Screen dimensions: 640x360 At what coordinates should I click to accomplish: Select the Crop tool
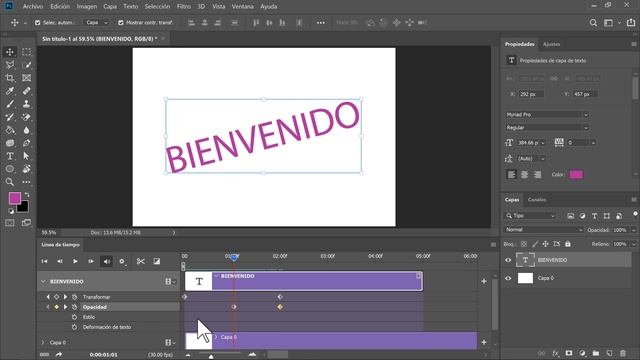coord(10,78)
